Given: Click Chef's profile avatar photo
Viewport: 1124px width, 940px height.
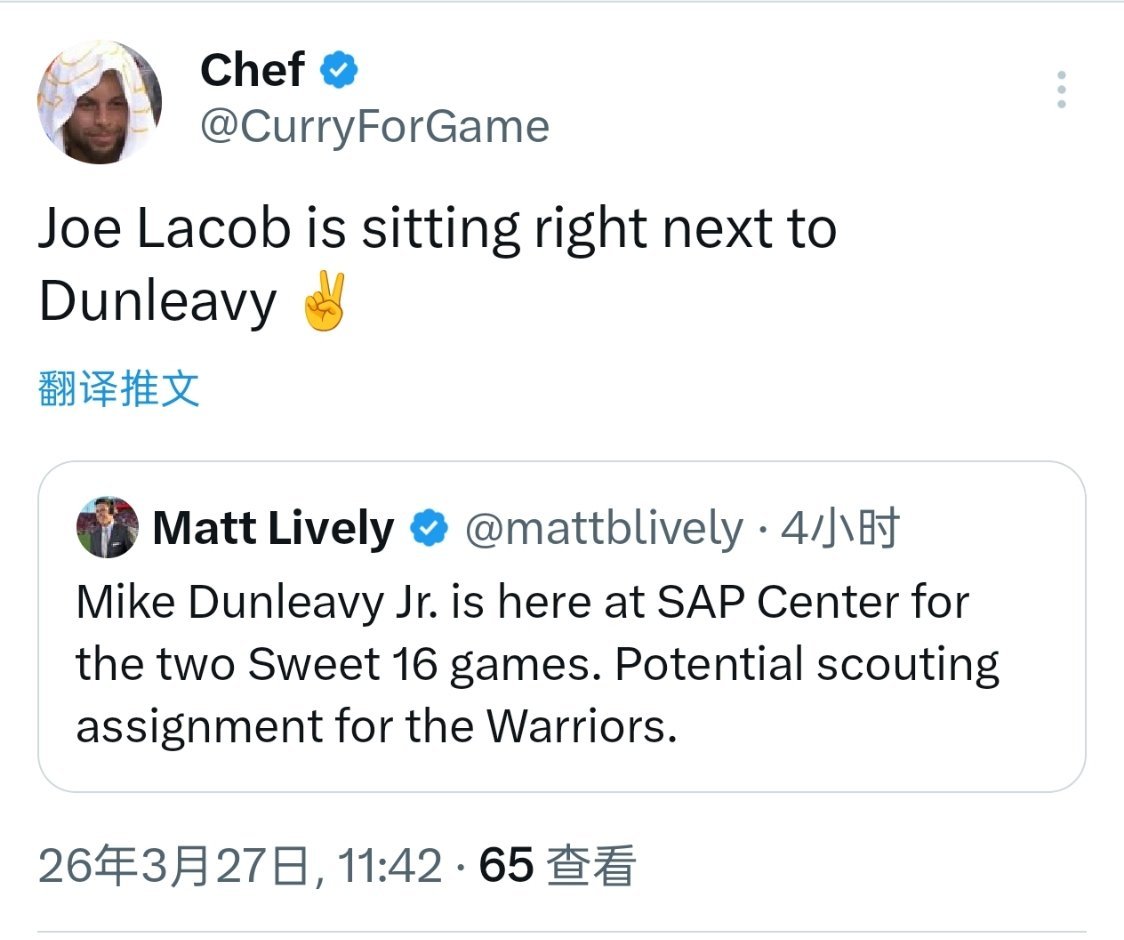Looking at the screenshot, I should 99,103.
